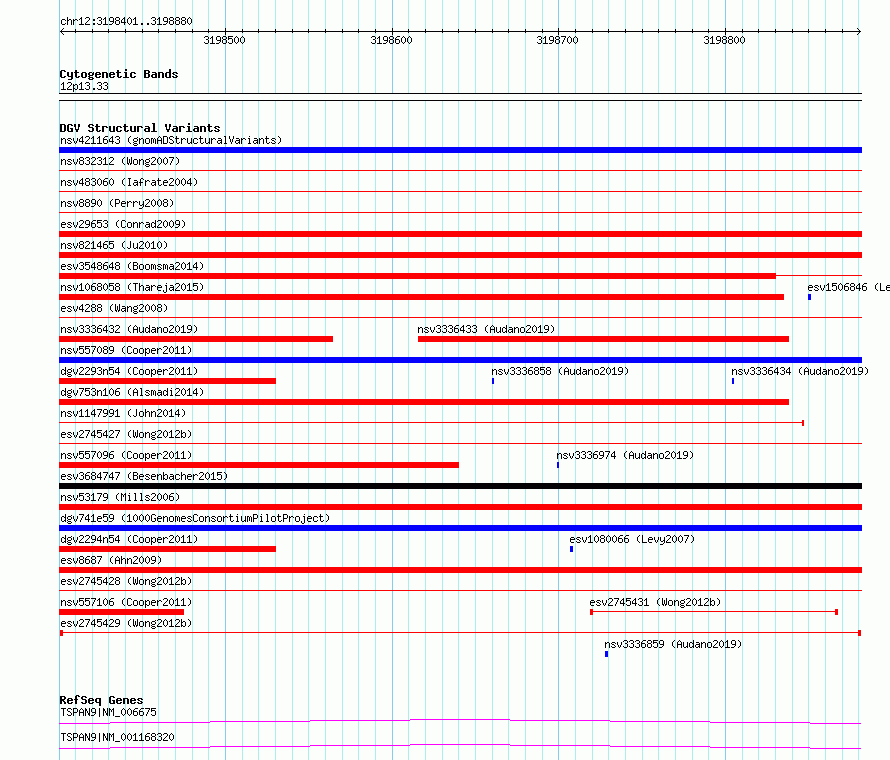Select the red nsv557106 variant bar

[121, 612]
